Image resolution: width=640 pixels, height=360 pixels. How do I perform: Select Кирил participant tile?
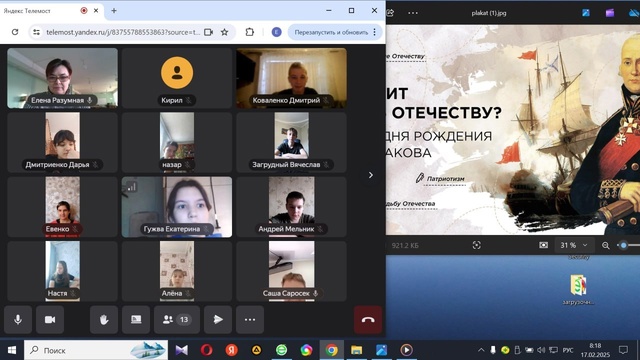pos(177,78)
